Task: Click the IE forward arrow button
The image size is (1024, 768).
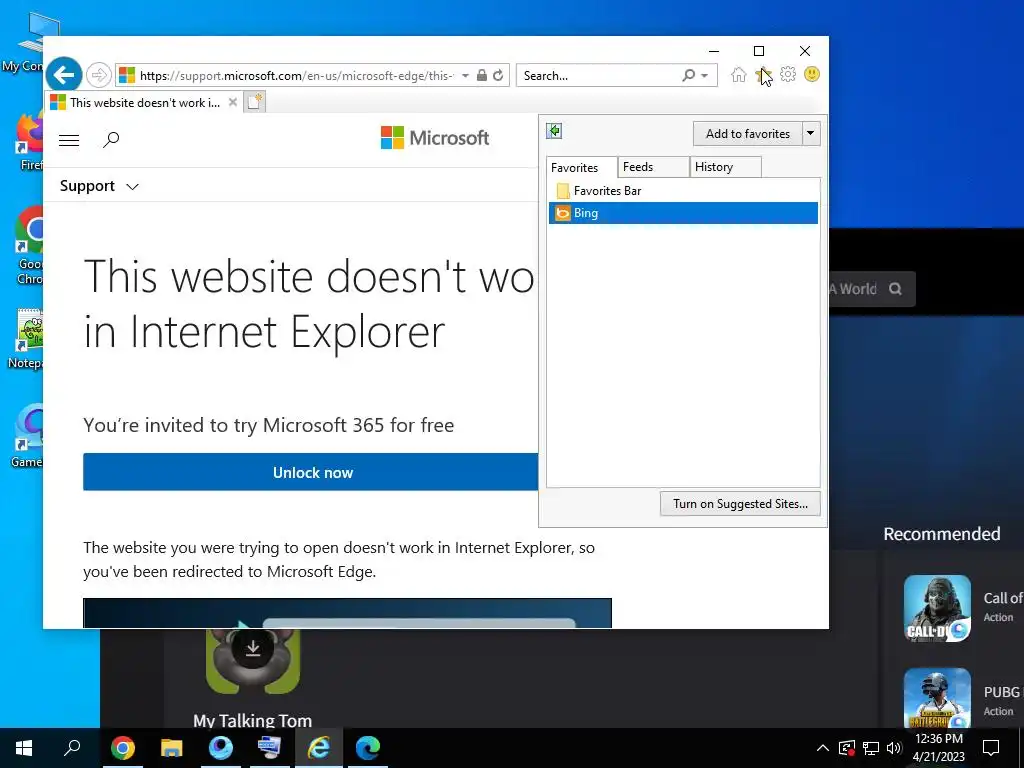Action: click(99, 75)
